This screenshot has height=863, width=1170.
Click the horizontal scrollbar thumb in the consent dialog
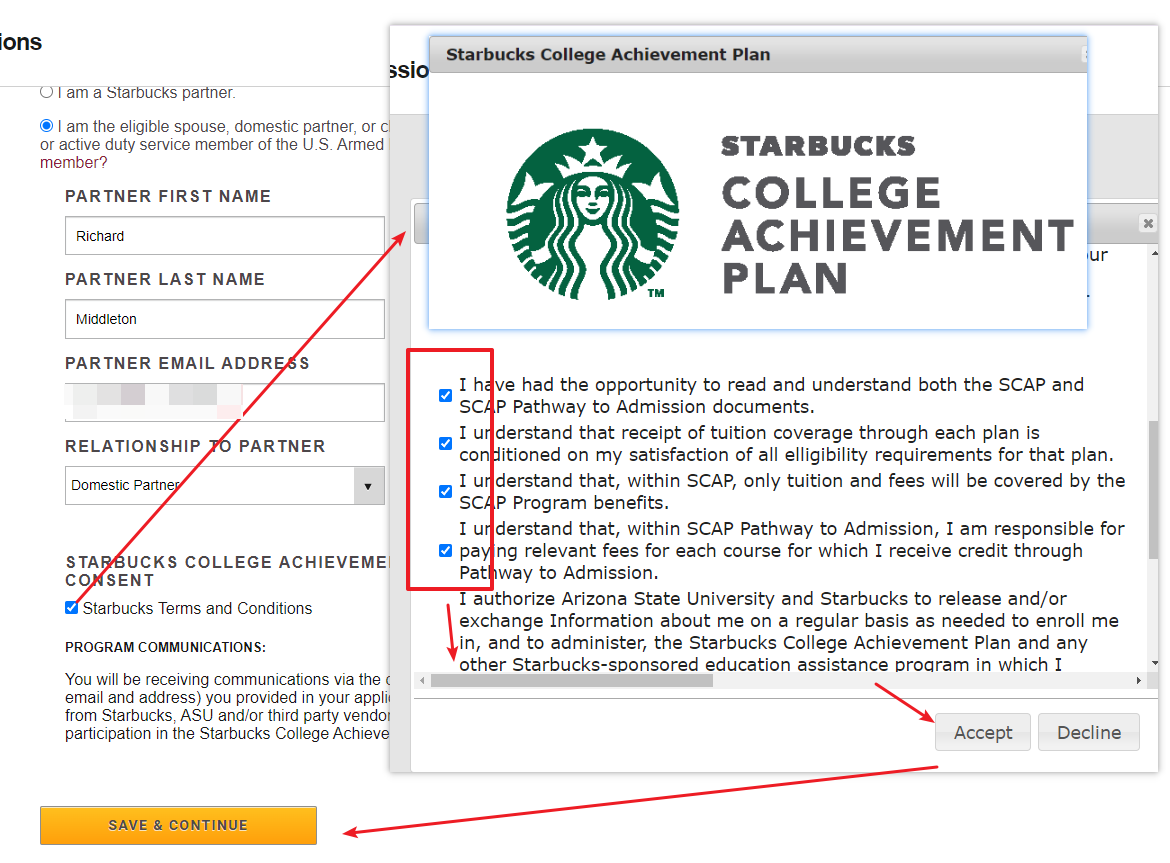click(x=572, y=680)
